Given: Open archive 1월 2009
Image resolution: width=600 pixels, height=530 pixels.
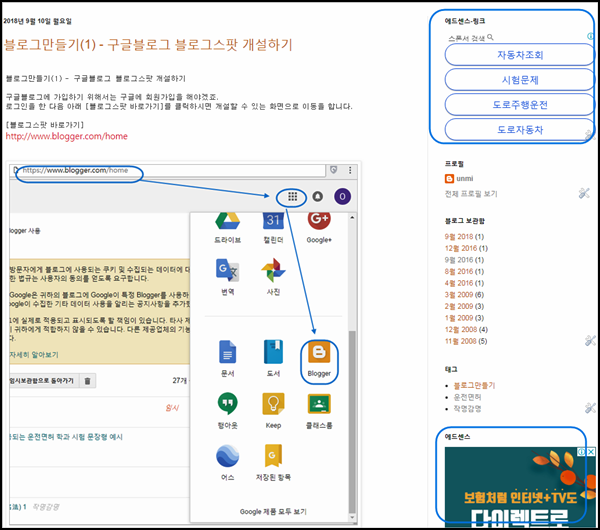Looking at the screenshot, I should click(459, 318).
